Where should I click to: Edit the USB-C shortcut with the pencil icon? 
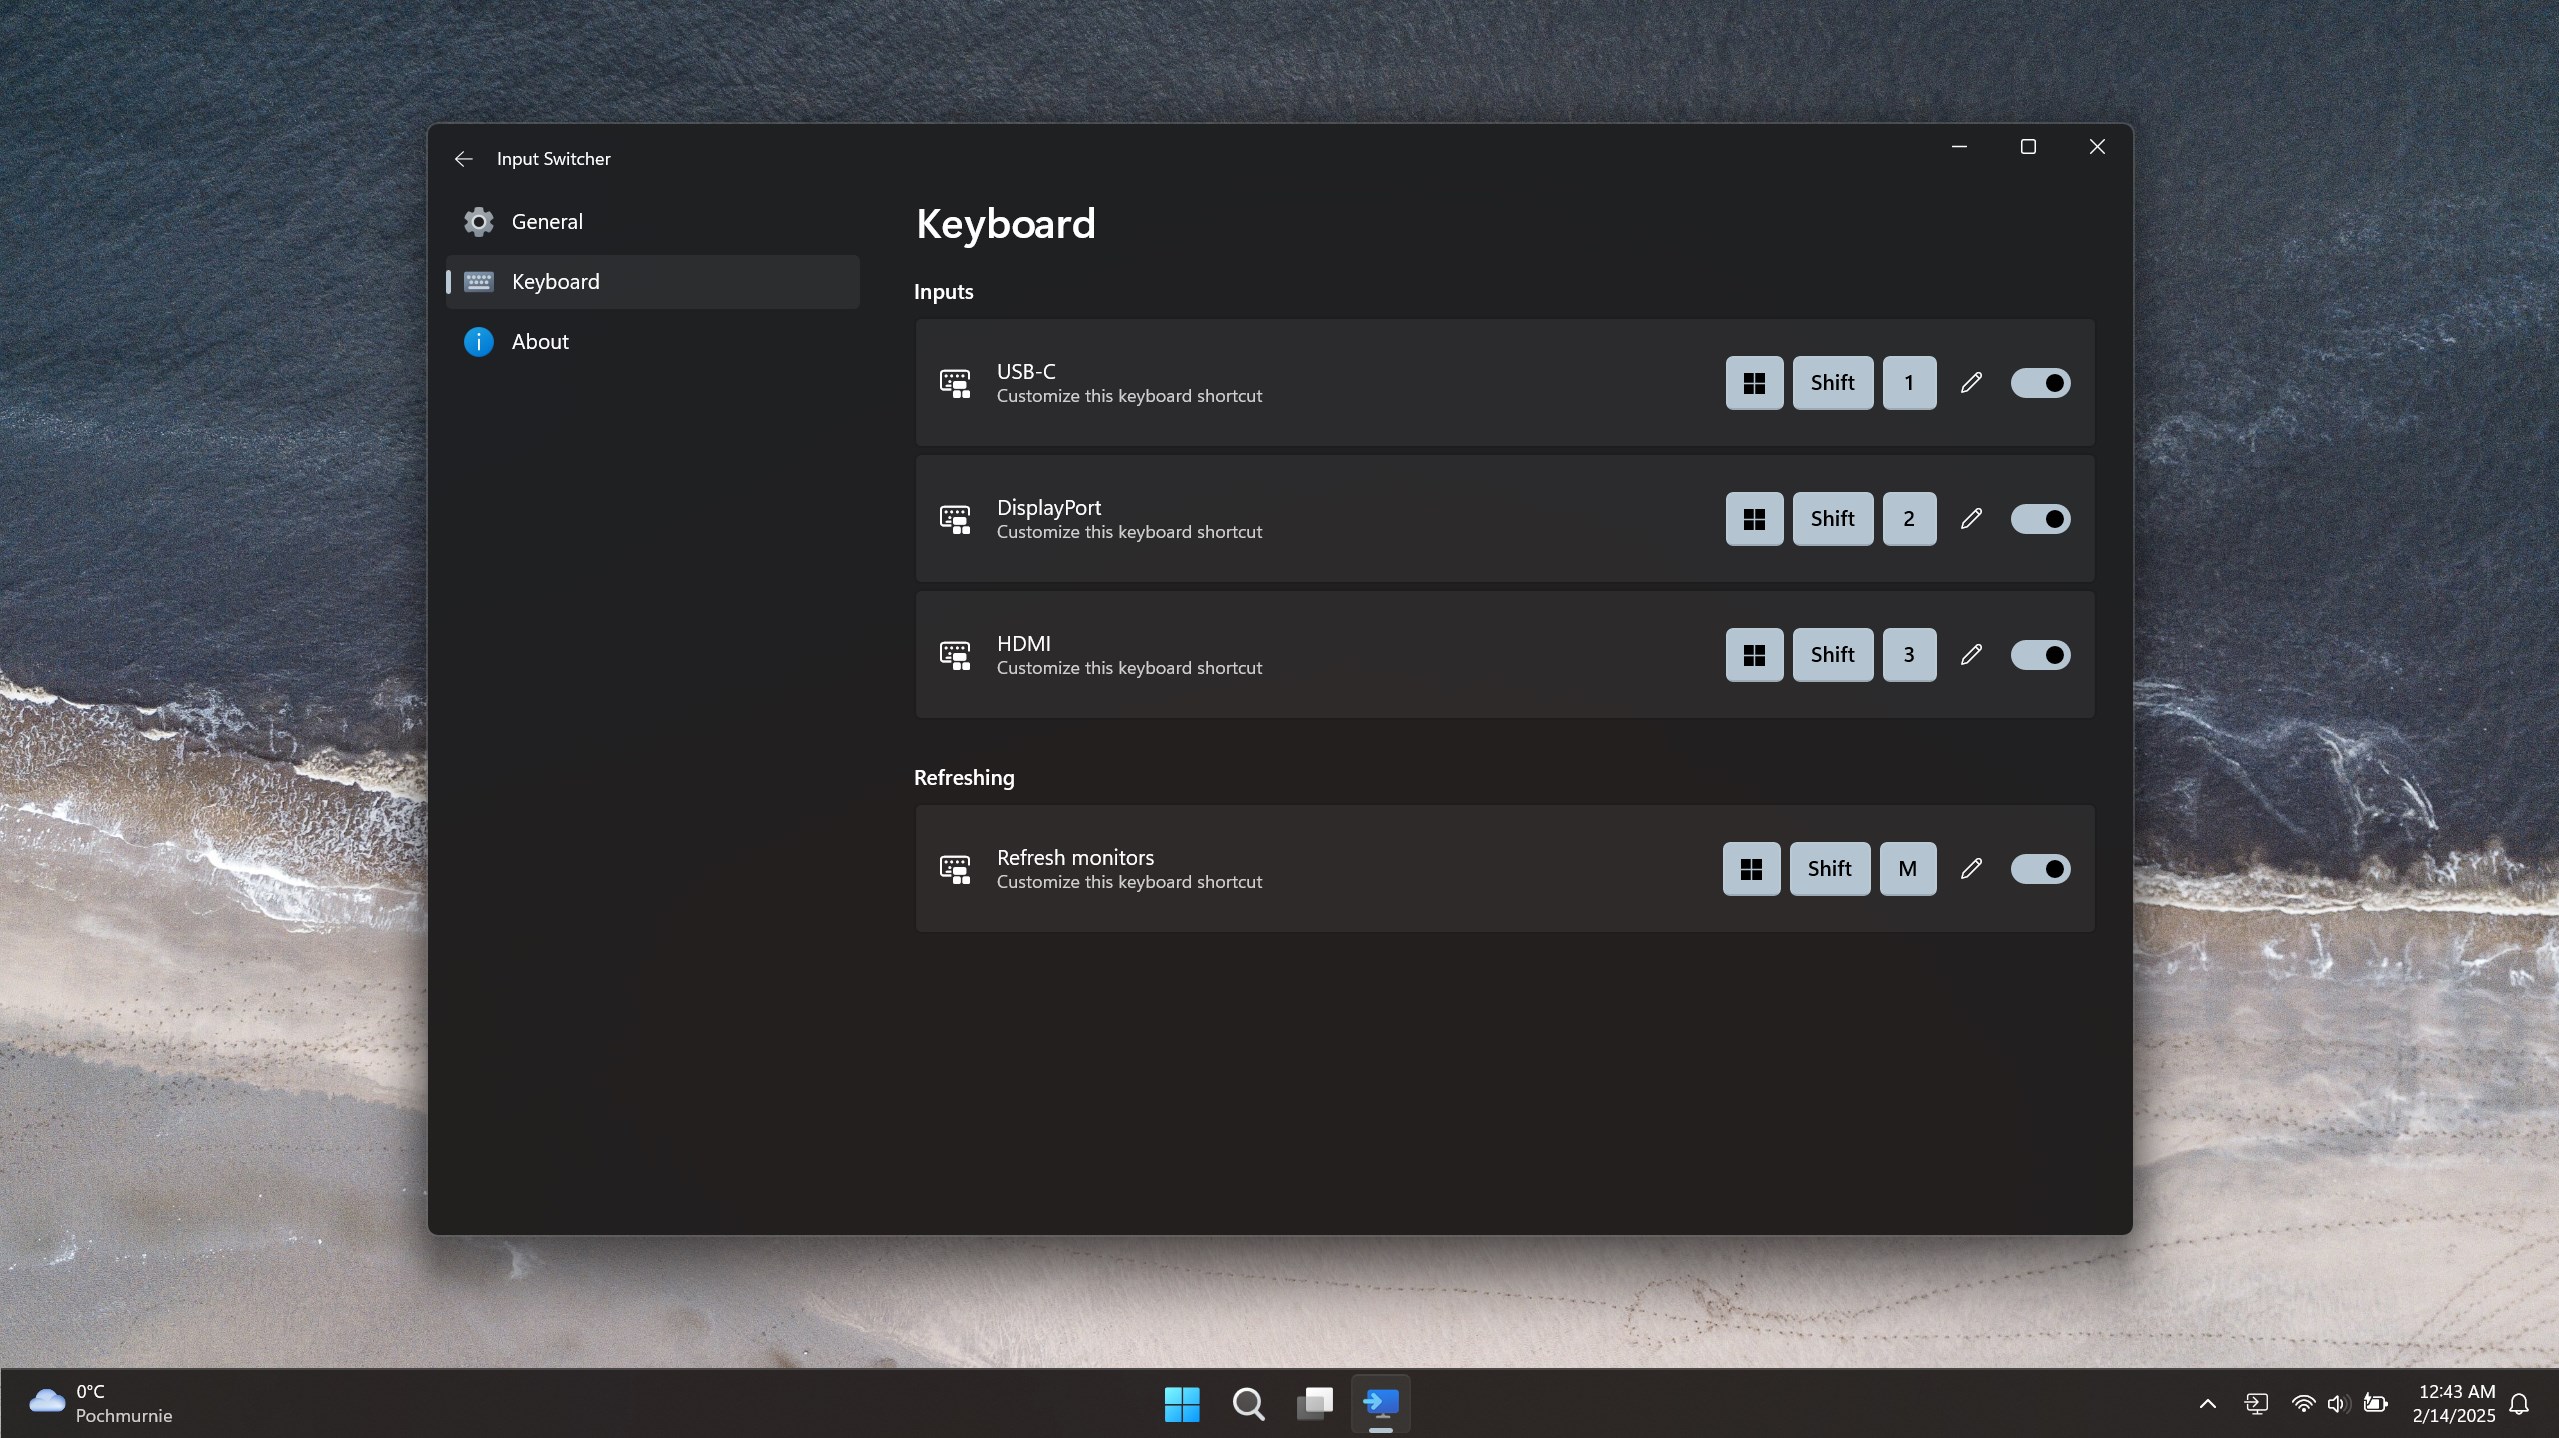[1970, 382]
